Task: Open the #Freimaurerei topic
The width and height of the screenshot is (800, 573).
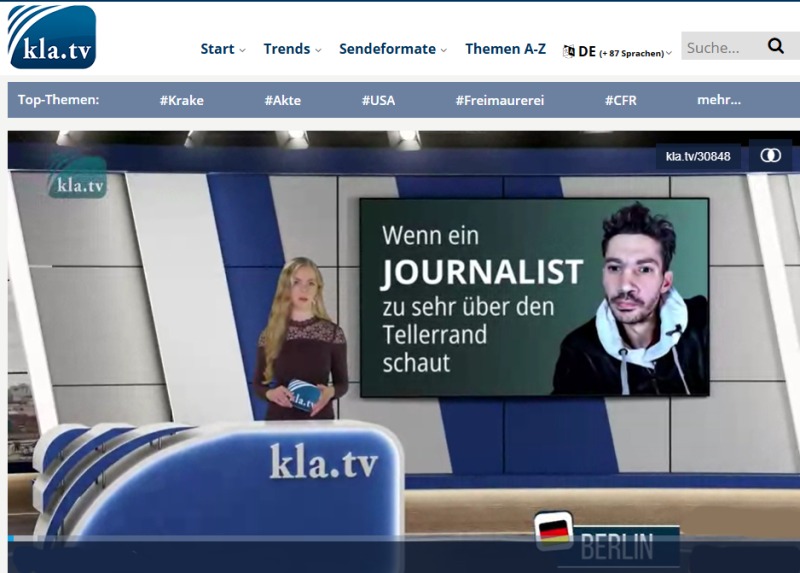Action: click(x=499, y=100)
